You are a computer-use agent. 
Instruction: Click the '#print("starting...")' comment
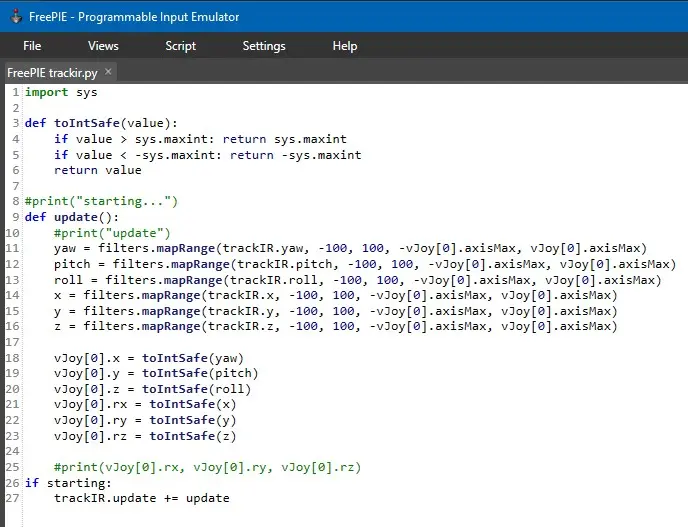[101, 201]
